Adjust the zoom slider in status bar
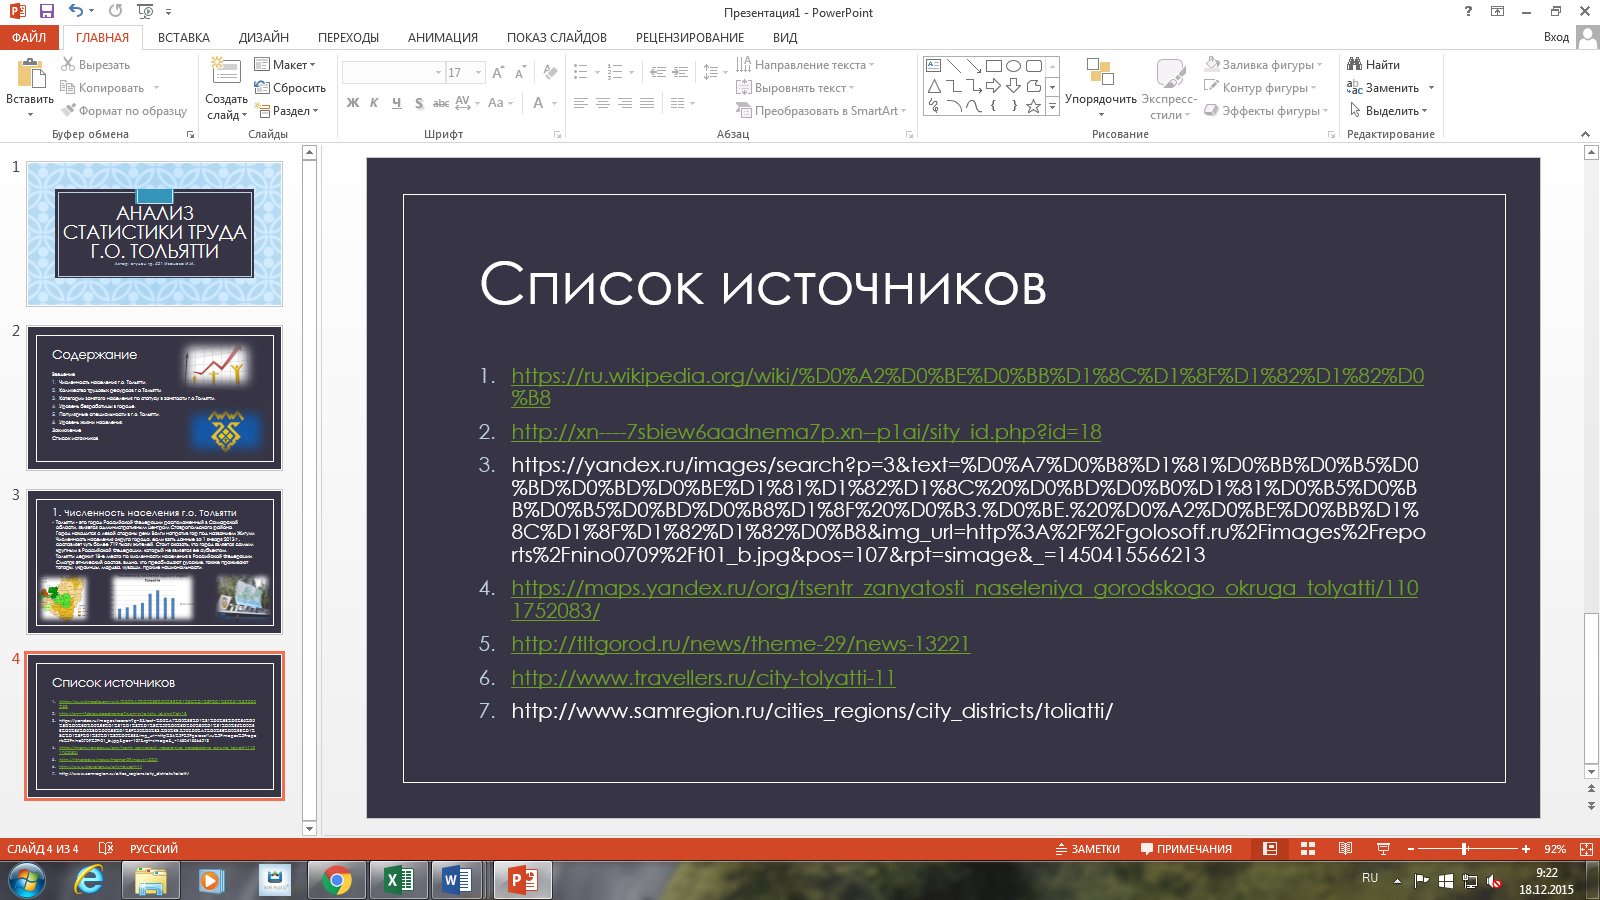 1464,849
